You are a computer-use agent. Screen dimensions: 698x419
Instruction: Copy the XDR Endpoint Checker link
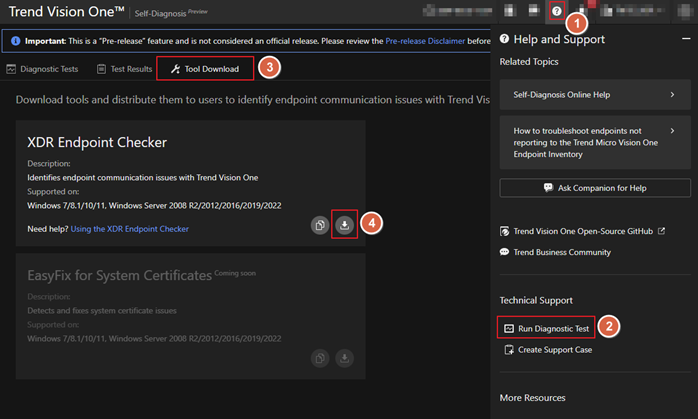coord(319,225)
